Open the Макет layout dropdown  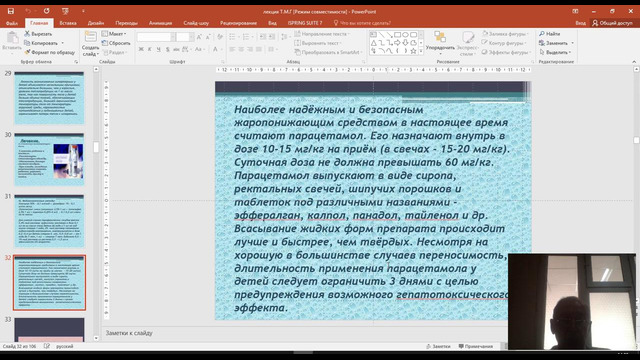[114, 34]
